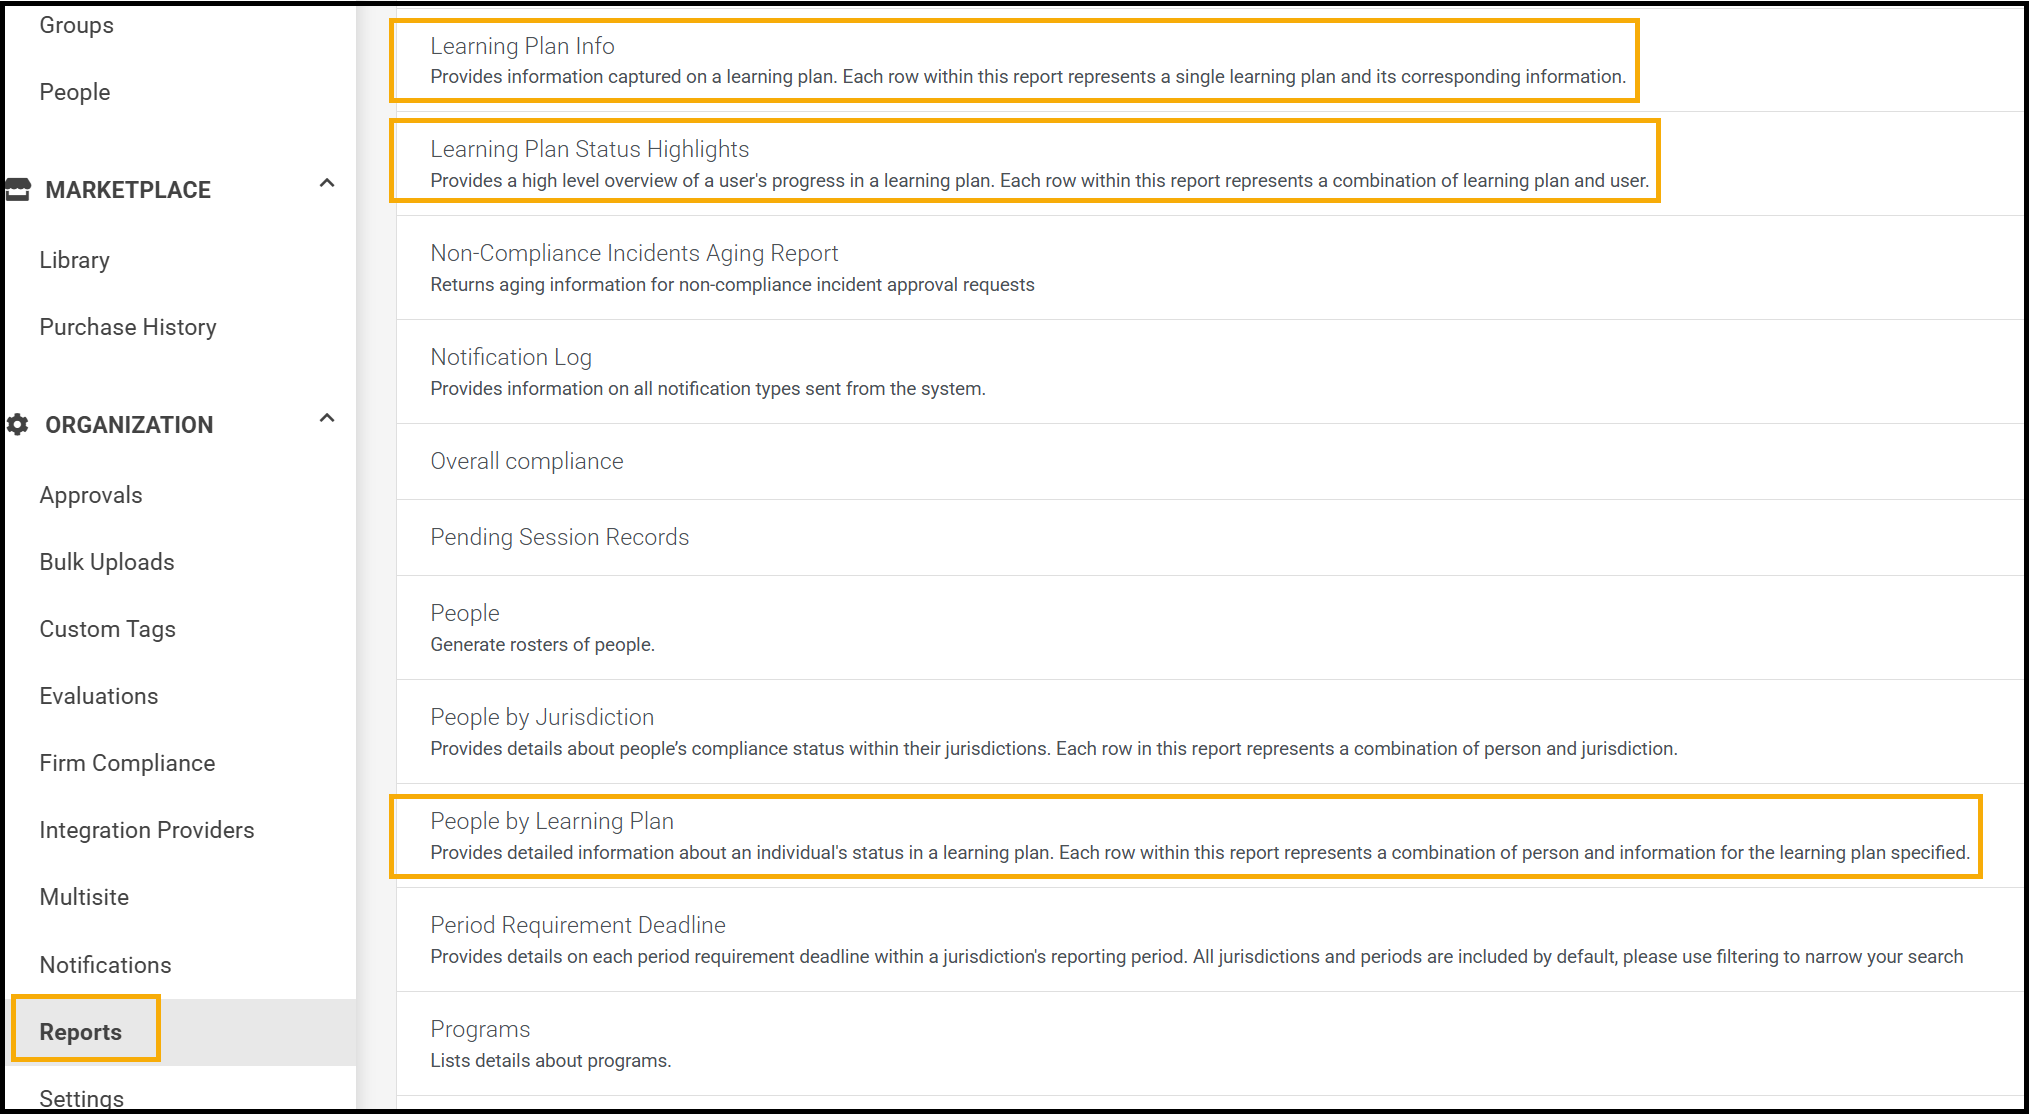Image resolution: width=2029 pixels, height=1114 pixels.
Task: Open Pending Session Records report
Action: pos(560,537)
